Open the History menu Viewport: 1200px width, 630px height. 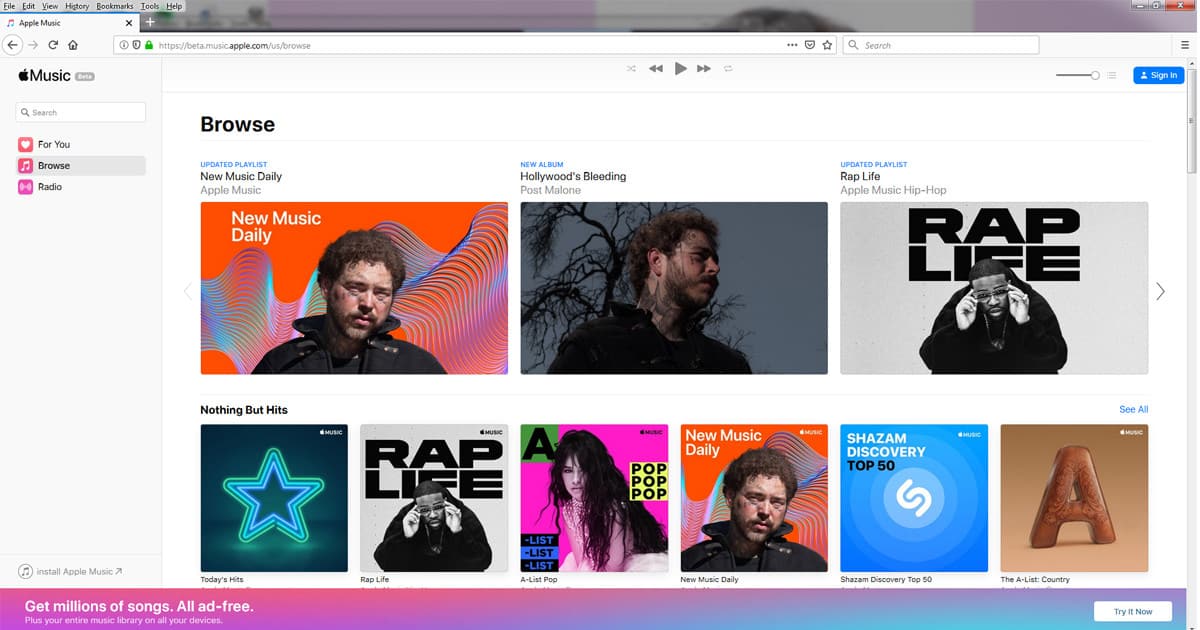[77, 6]
